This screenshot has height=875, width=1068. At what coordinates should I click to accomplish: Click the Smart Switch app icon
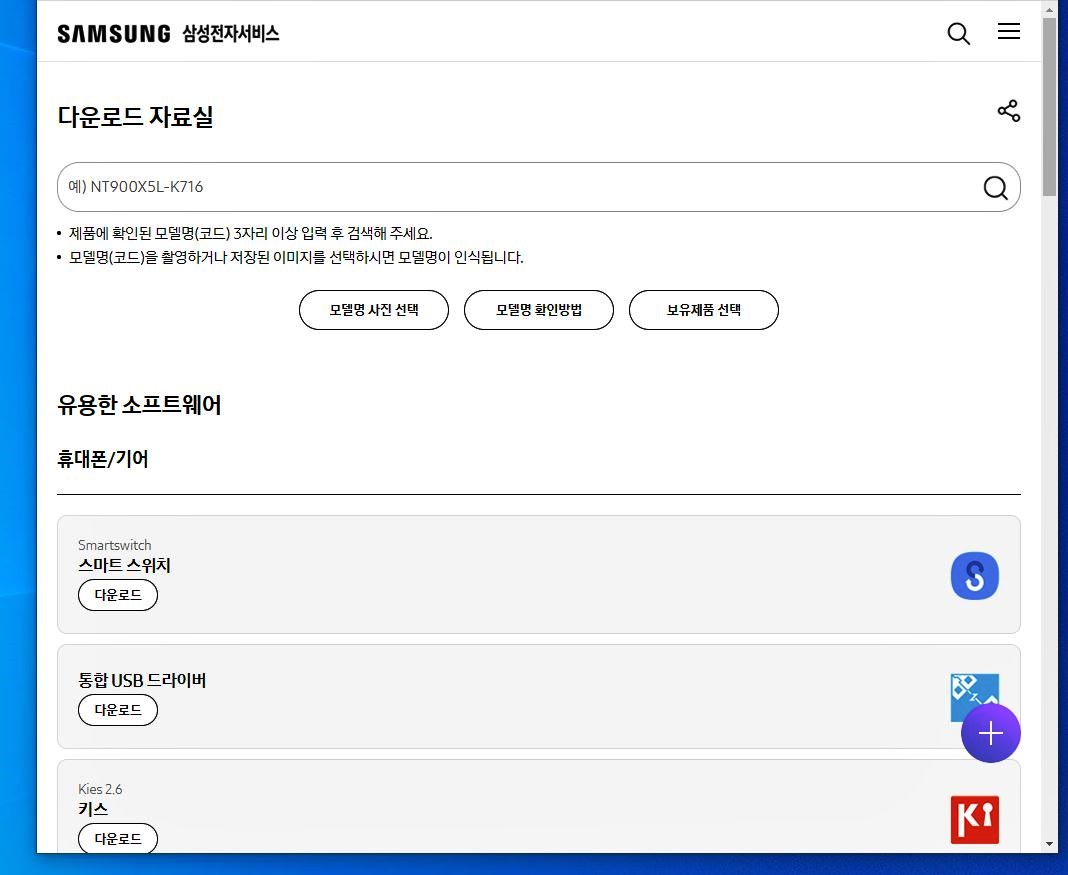[975, 576]
